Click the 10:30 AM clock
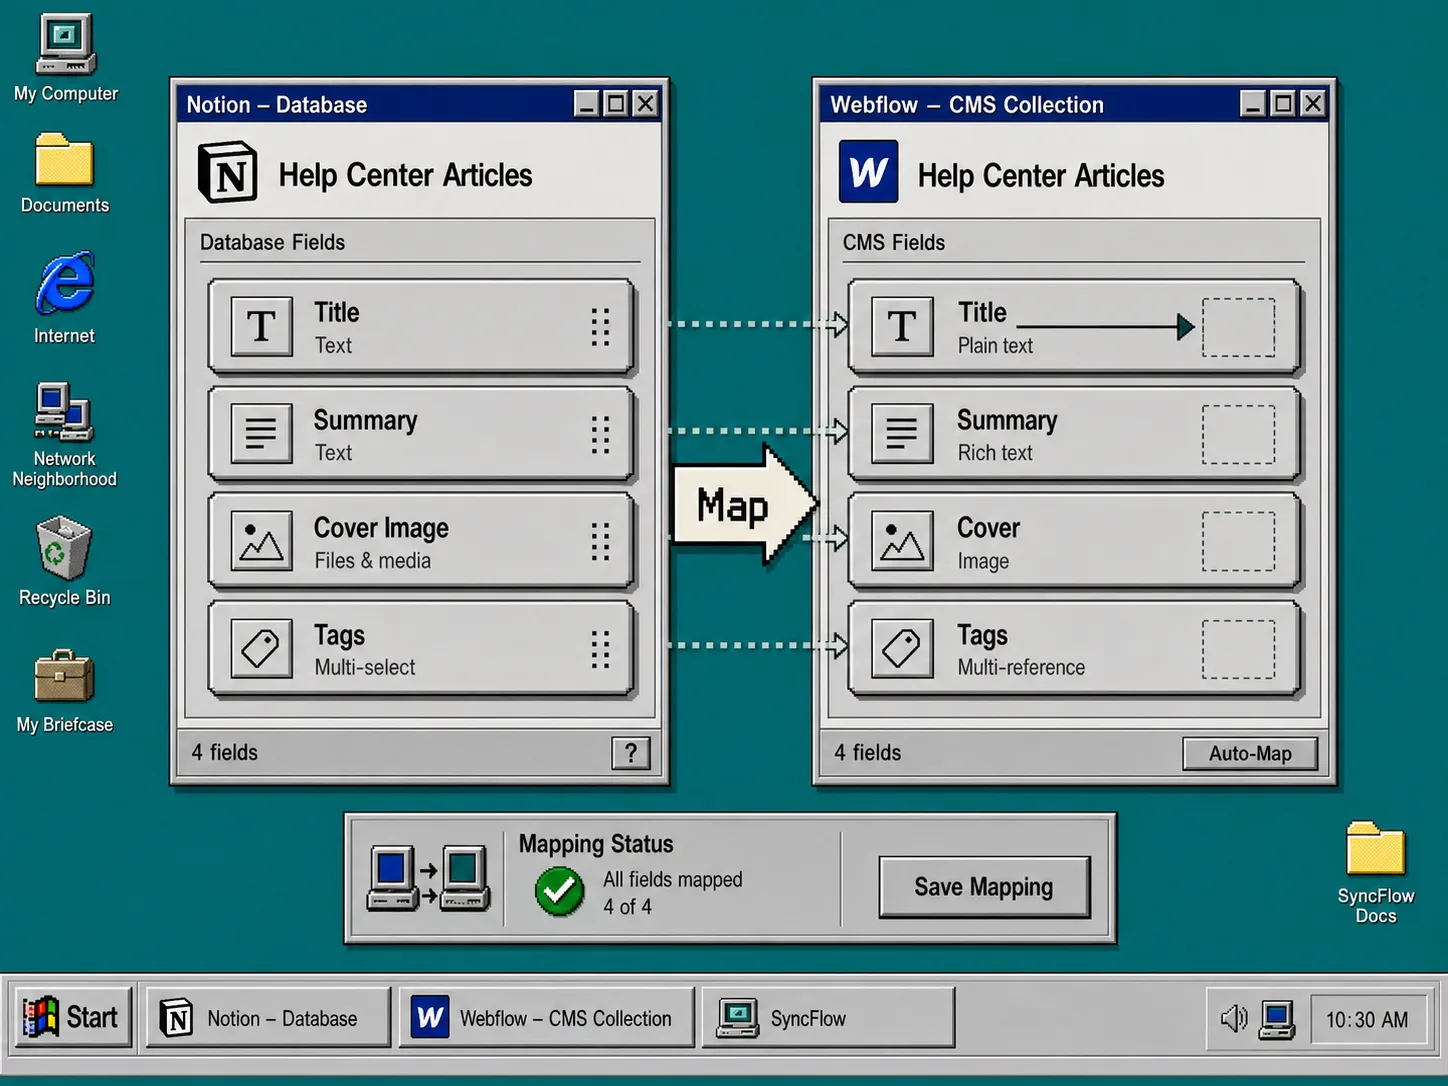This screenshot has height=1086, width=1448. point(1367,1019)
